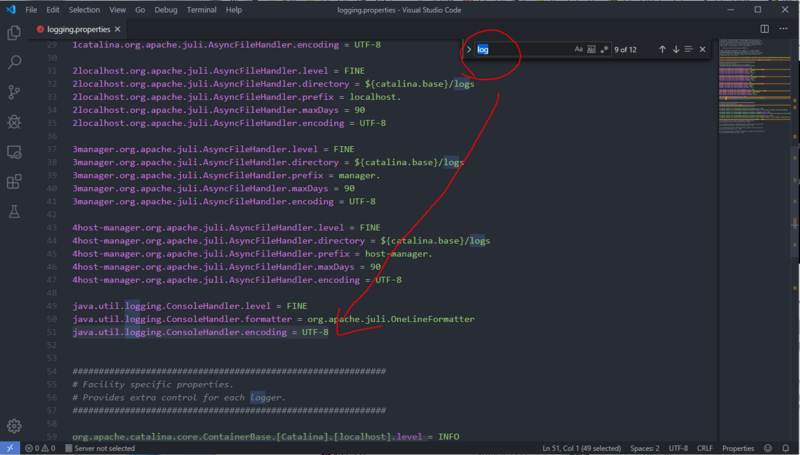Image resolution: width=800 pixels, height=455 pixels.
Task: Click the remote window indicator in status bar
Action: (10, 448)
